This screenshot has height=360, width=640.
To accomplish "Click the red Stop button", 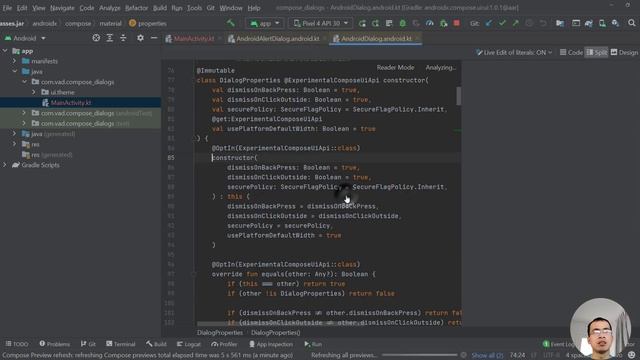I will [457, 23].
